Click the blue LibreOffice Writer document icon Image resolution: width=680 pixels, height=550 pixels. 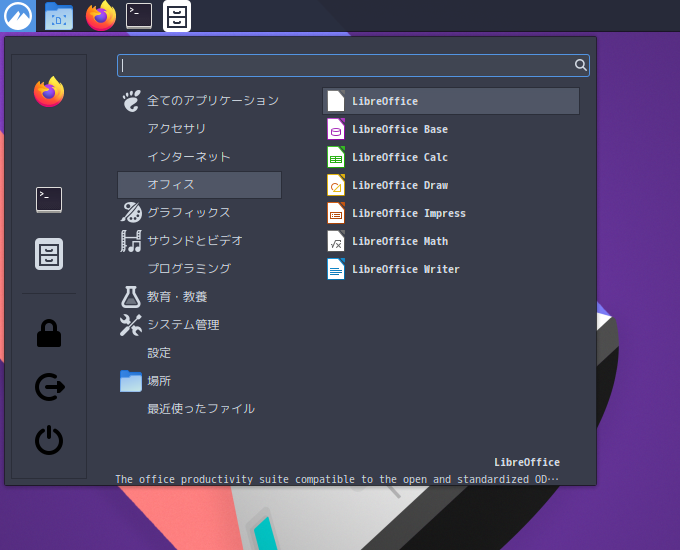click(336, 269)
